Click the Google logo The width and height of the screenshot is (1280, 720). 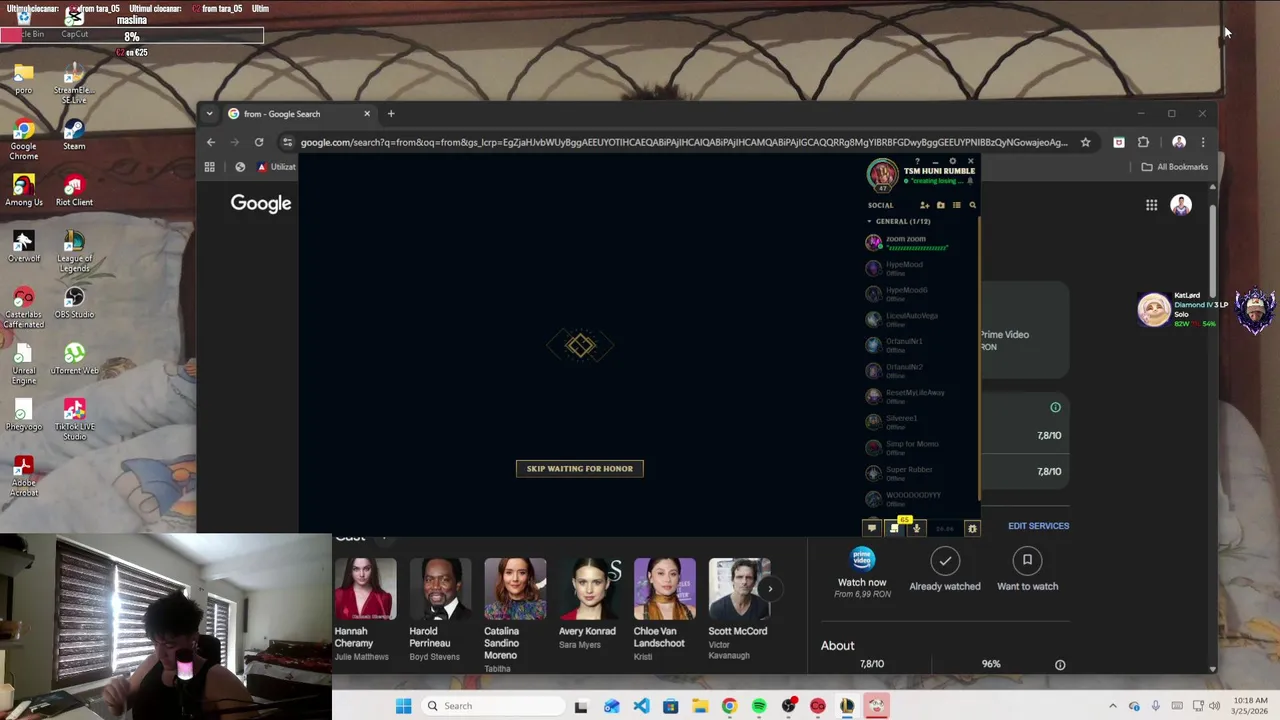(x=261, y=204)
